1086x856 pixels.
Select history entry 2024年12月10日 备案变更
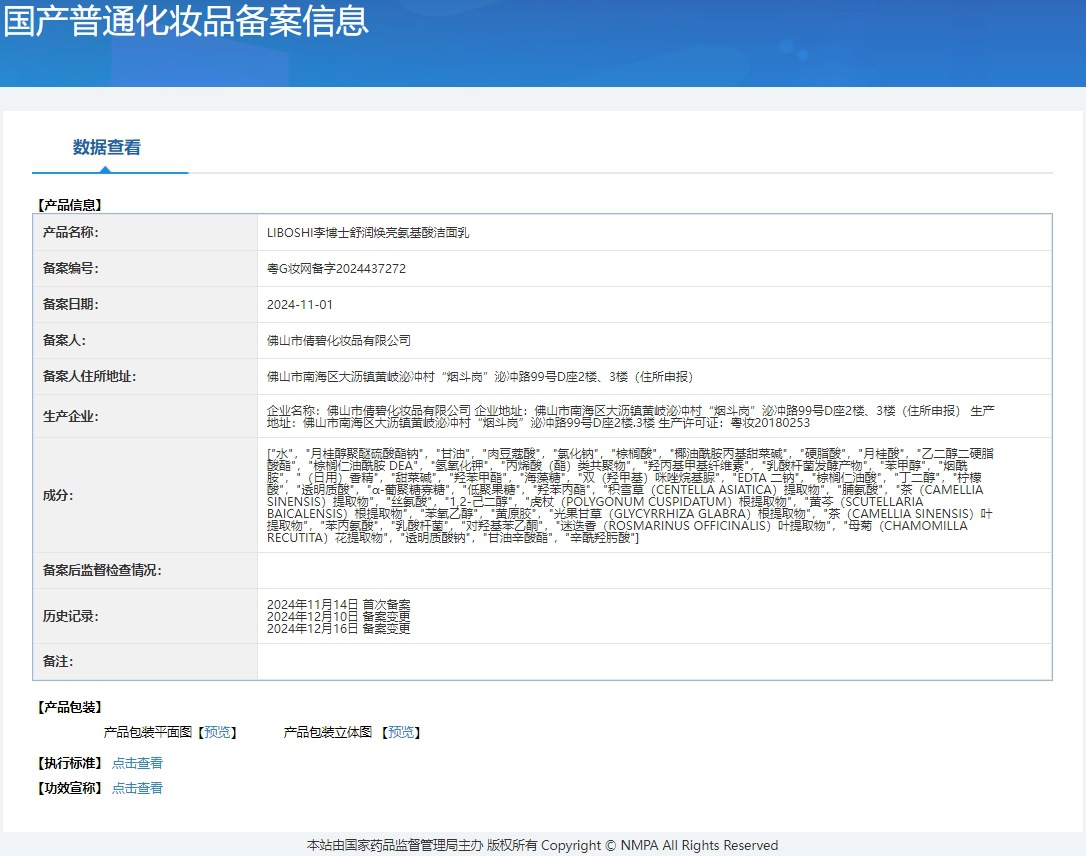point(339,616)
